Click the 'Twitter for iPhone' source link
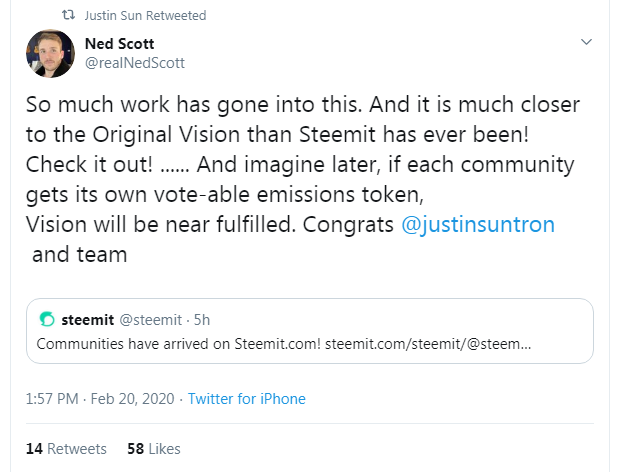This screenshot has height=472, width=628. [x=246, y=399]
